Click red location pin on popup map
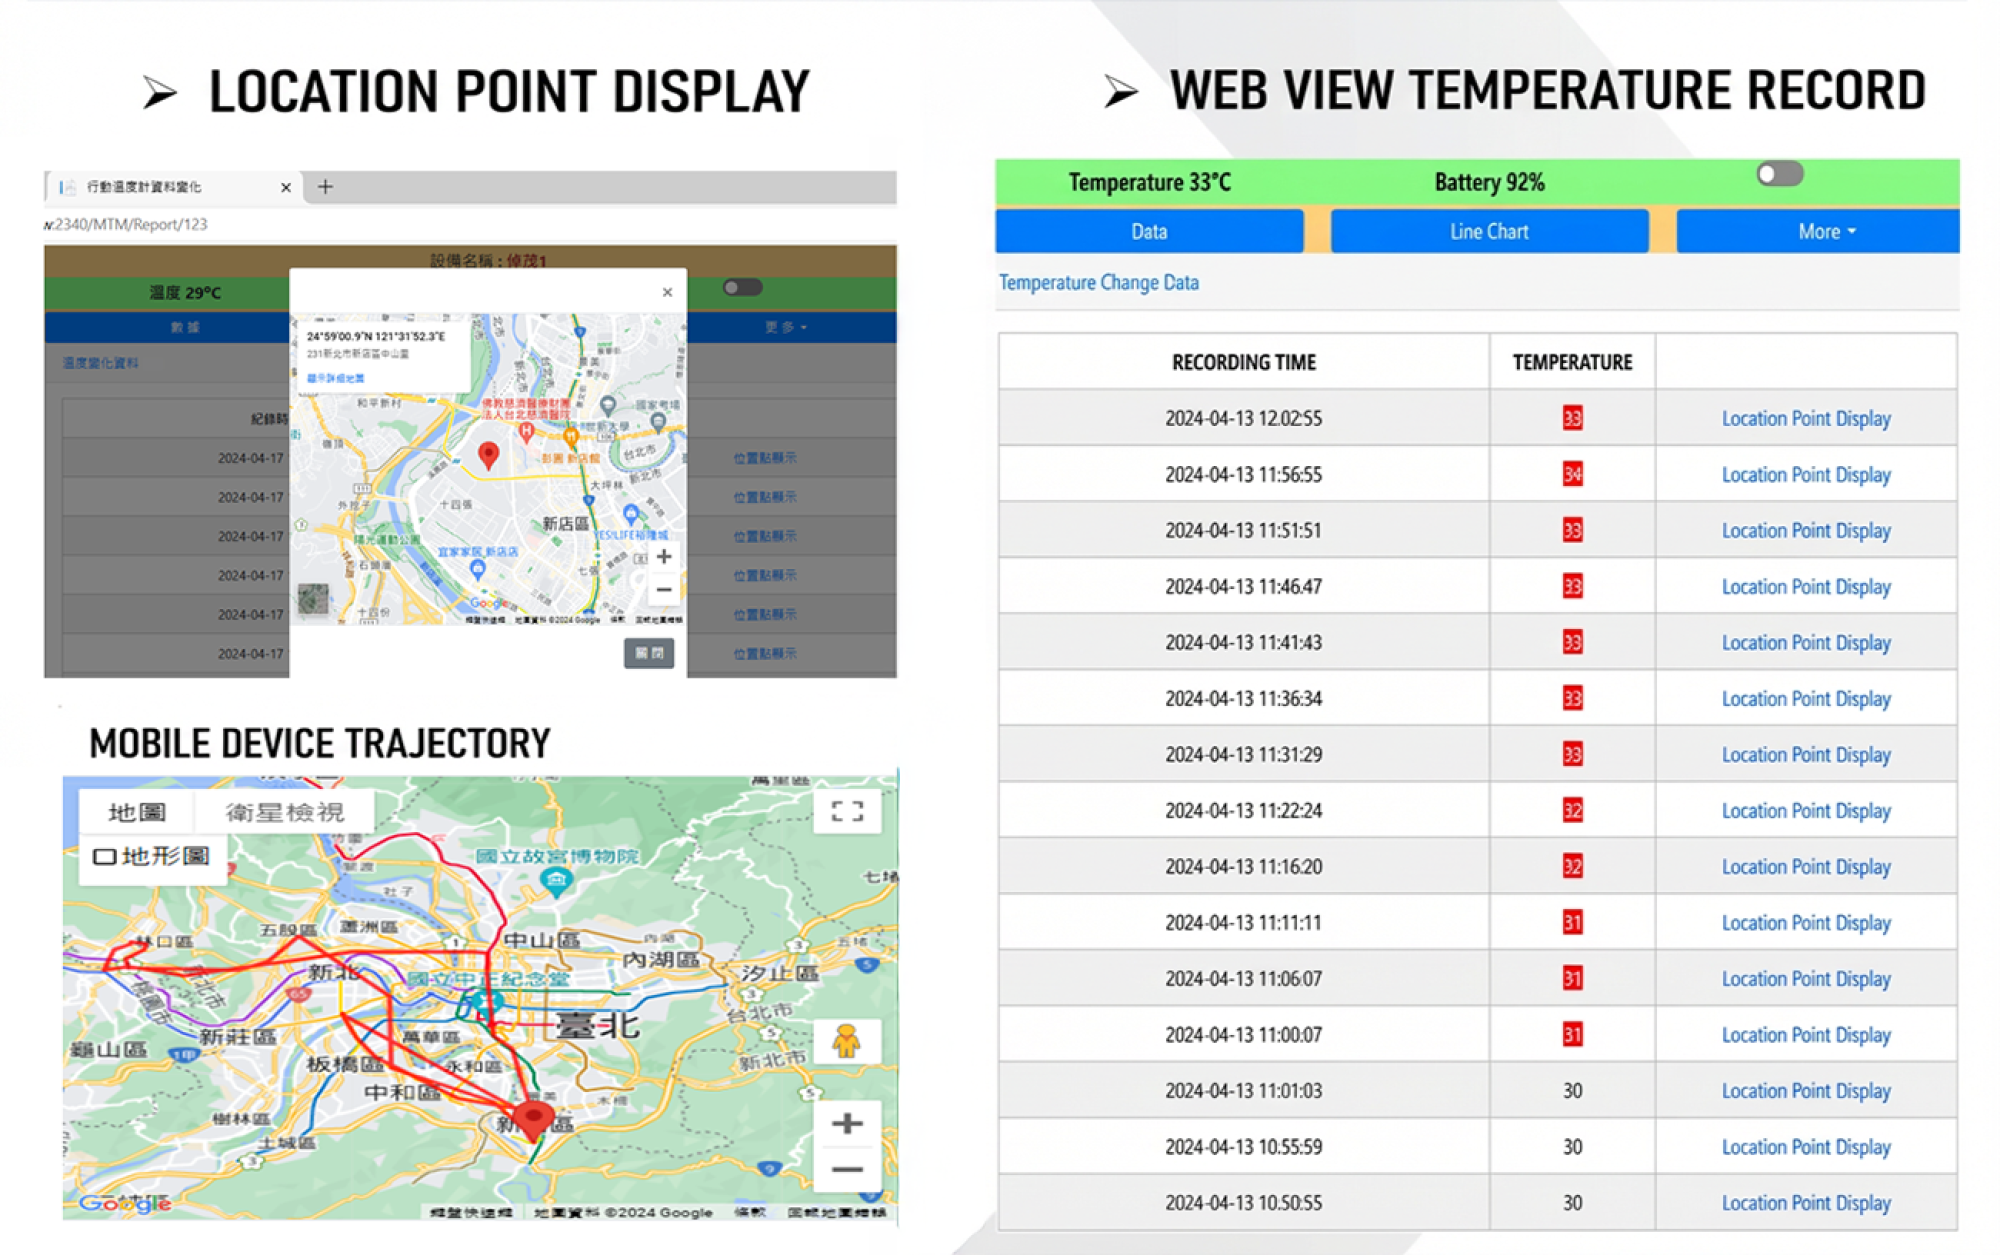 click(x=488, y=455)
